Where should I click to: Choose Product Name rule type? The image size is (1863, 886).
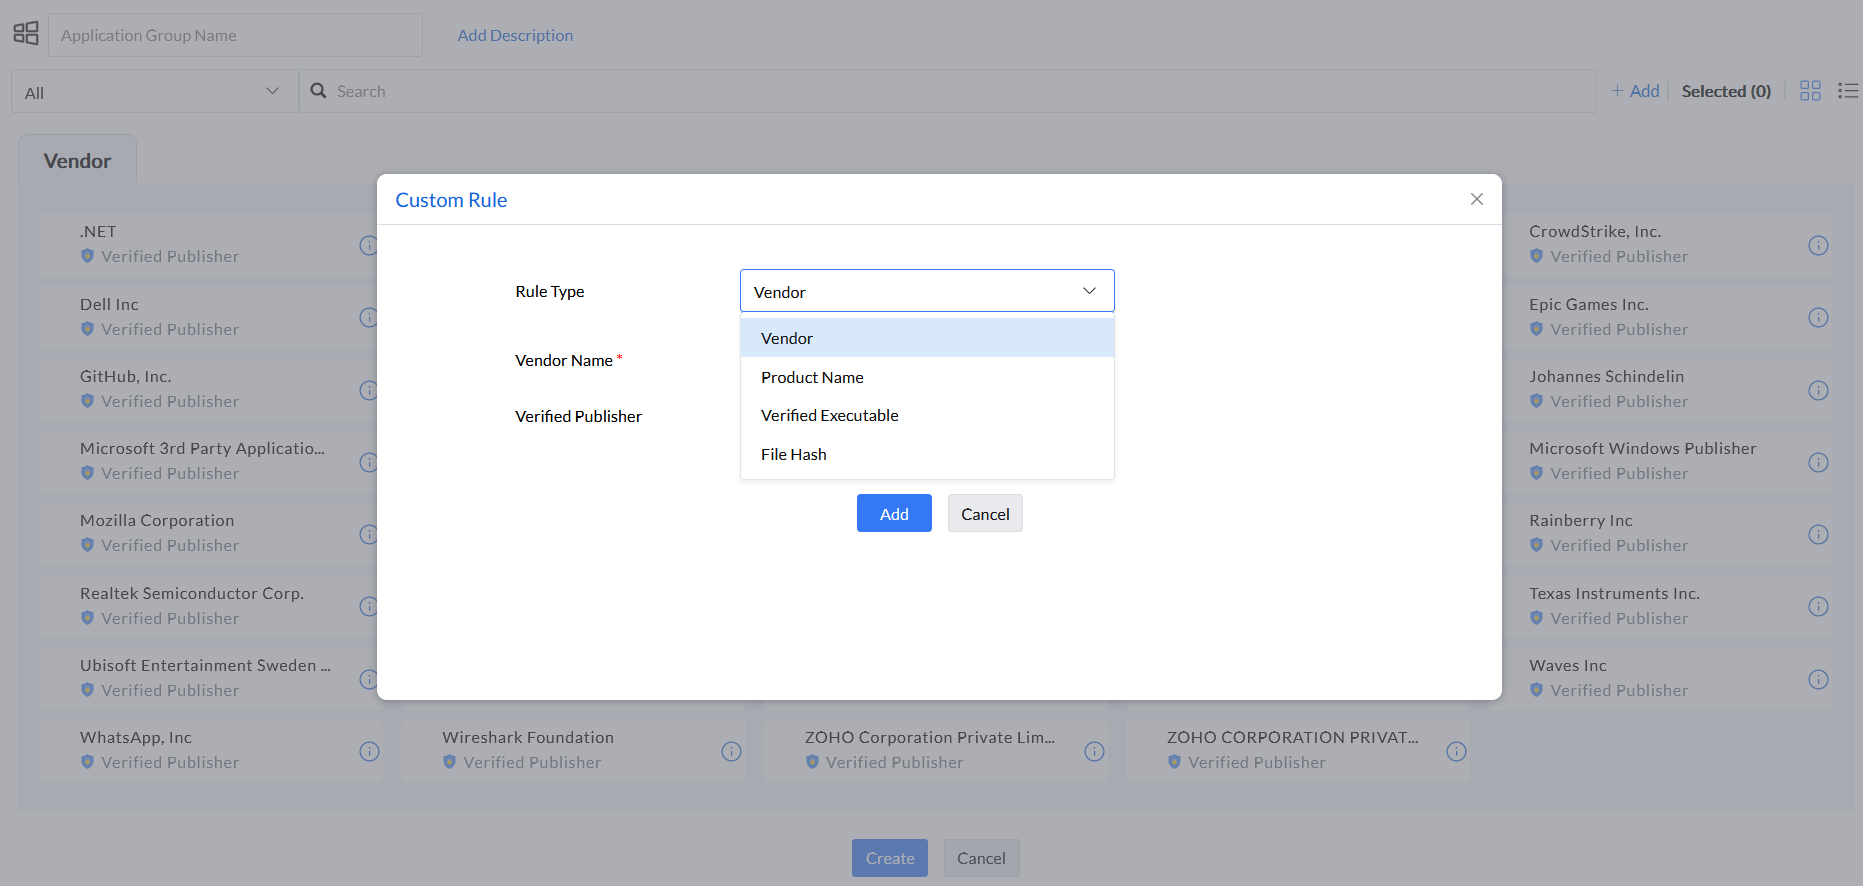[x=812, y=377]
